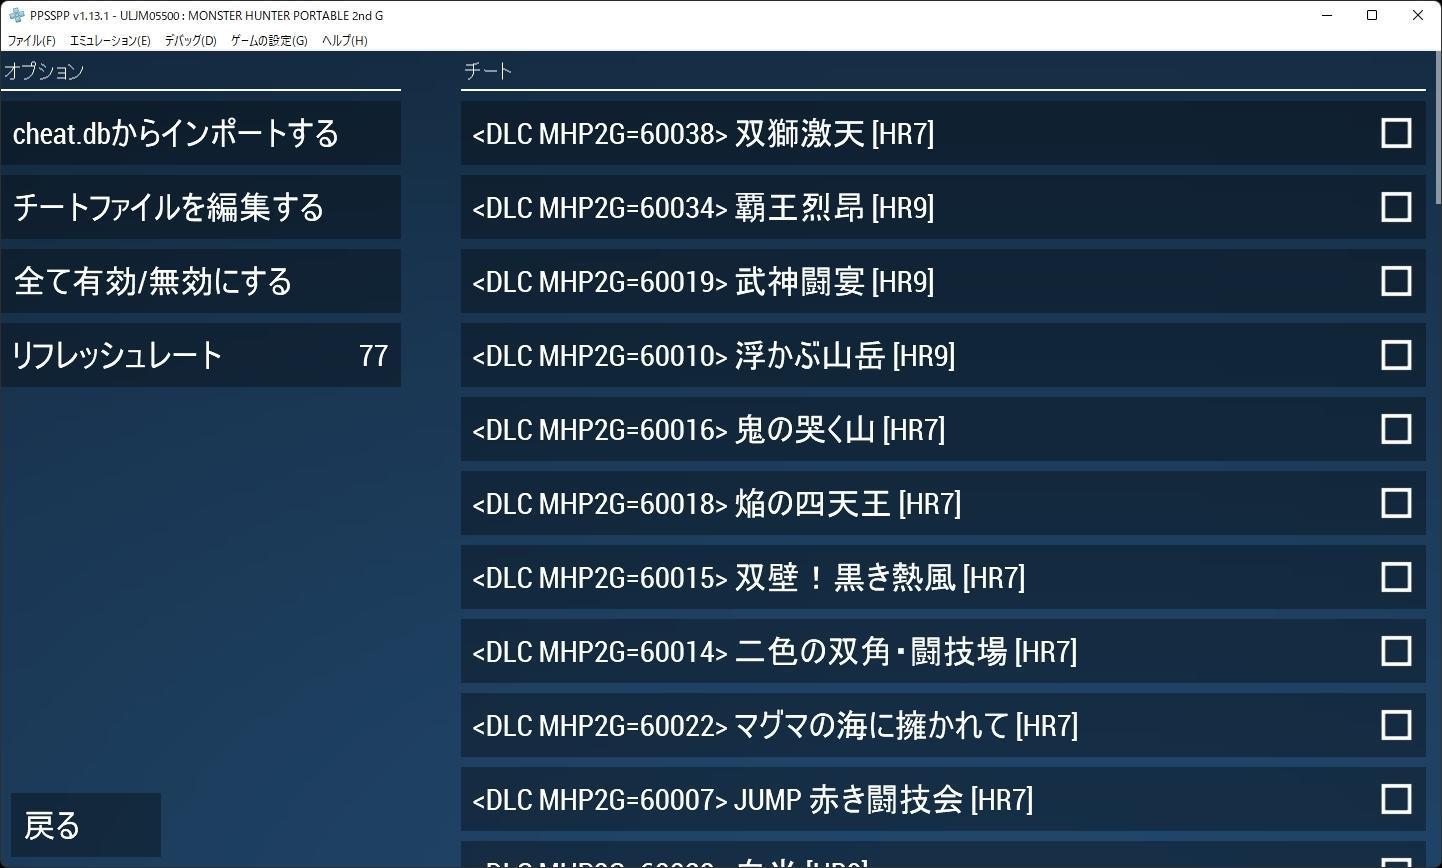1442x868 pixels.
Task: Select the DLC MHP2G=60010 浮かぶ山岳 row text
Action: (714, 355)
